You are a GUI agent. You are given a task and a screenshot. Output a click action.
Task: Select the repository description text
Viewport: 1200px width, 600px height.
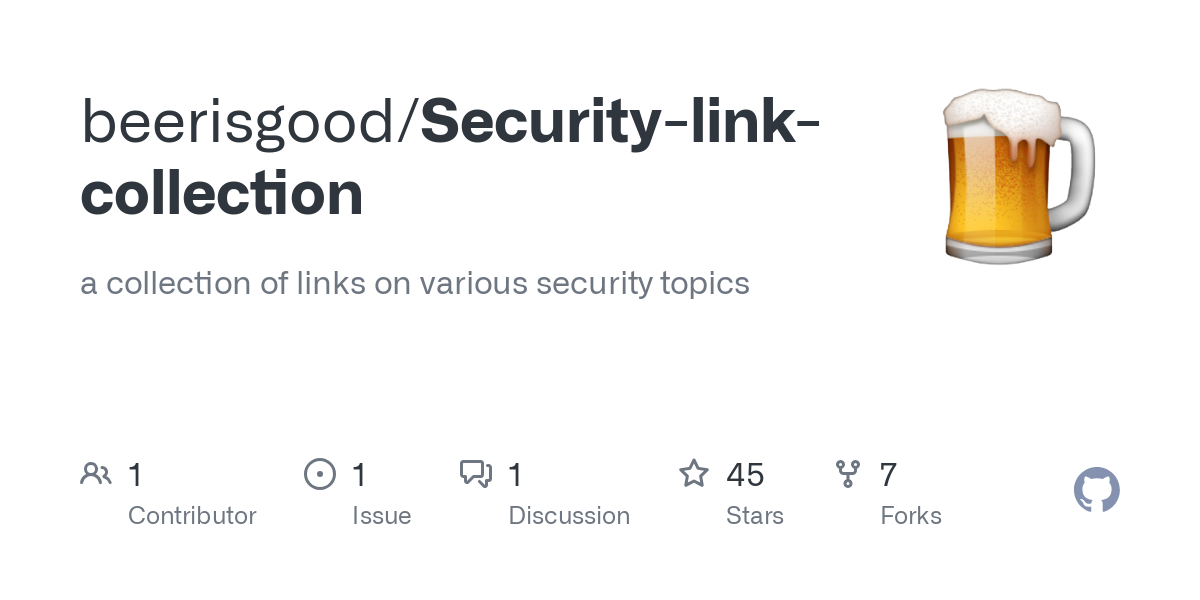click(x=415, y=283)
